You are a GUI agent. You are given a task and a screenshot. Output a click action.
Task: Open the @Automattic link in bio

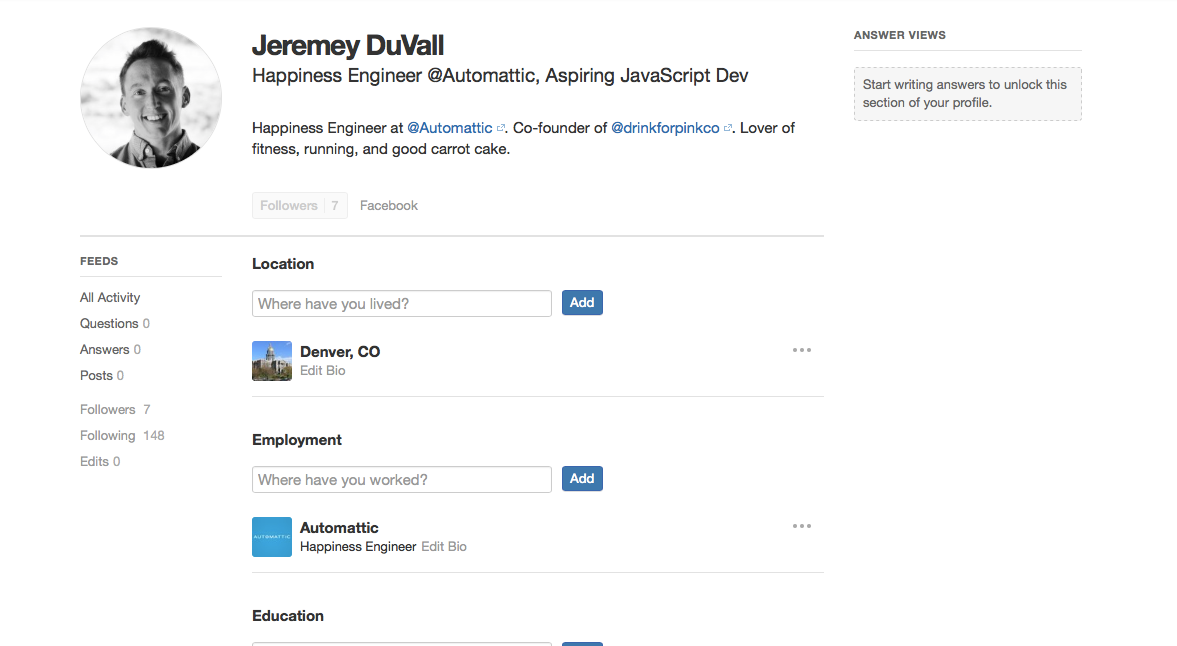point(450,128)
